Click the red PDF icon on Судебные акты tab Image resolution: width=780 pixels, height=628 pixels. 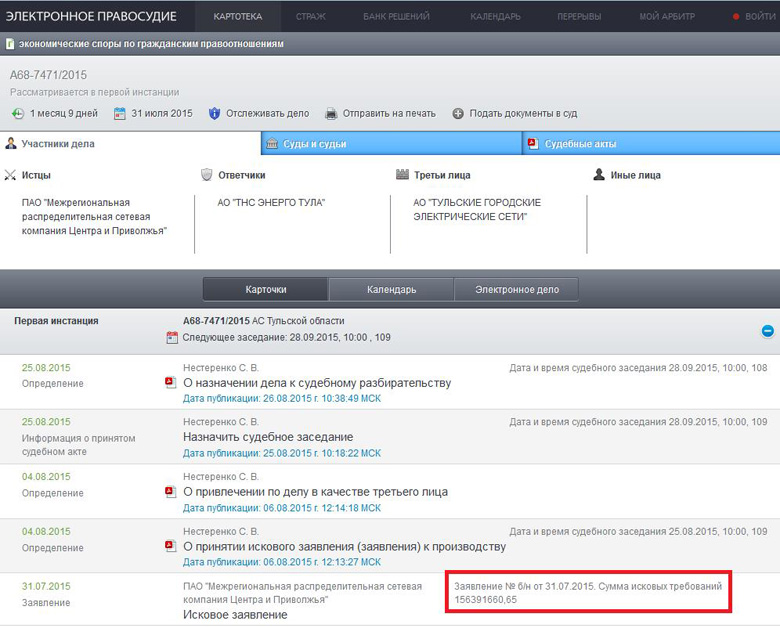[533, 144]
